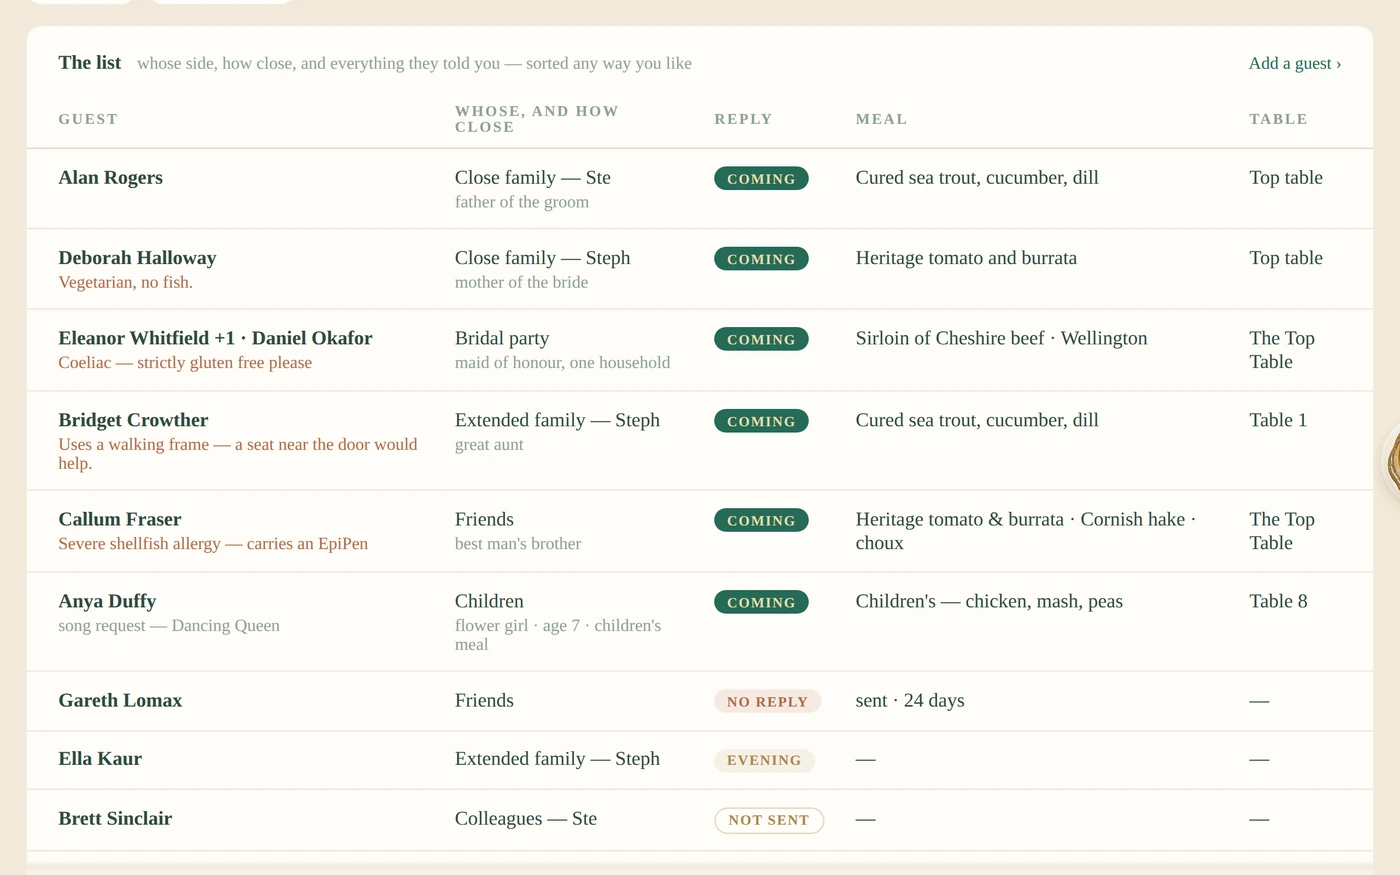The width and height of the screenshot is (1400, 875).
Task: Click COMING badge for Callum Fraser
Action: click(761, 520)
